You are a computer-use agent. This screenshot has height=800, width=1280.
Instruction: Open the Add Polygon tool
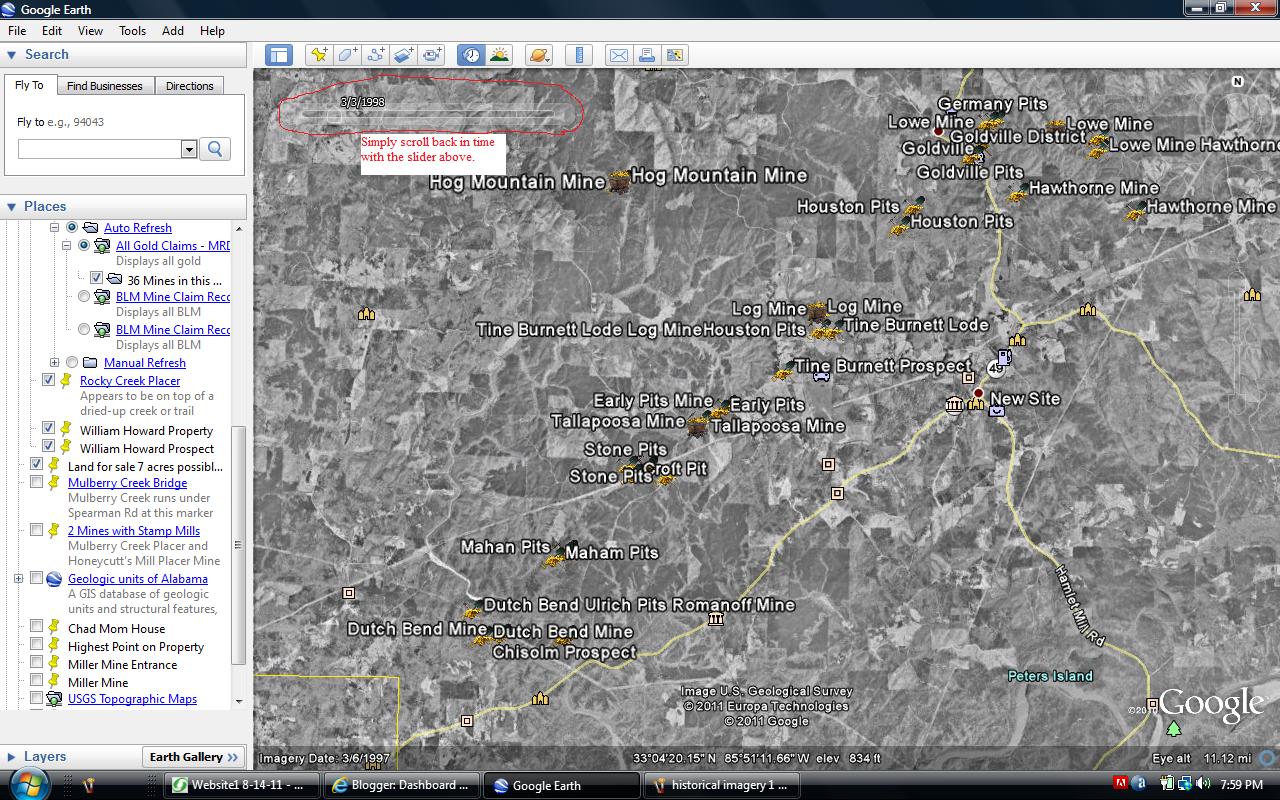(347, 55)
